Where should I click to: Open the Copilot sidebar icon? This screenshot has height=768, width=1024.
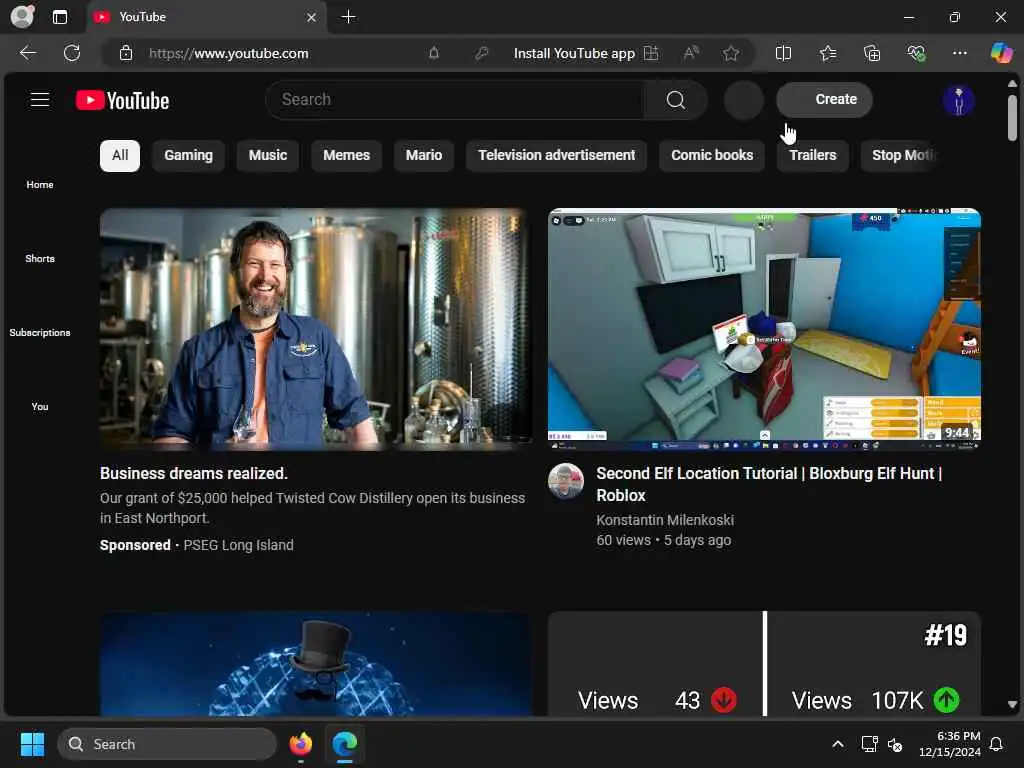coord(1001,53)
